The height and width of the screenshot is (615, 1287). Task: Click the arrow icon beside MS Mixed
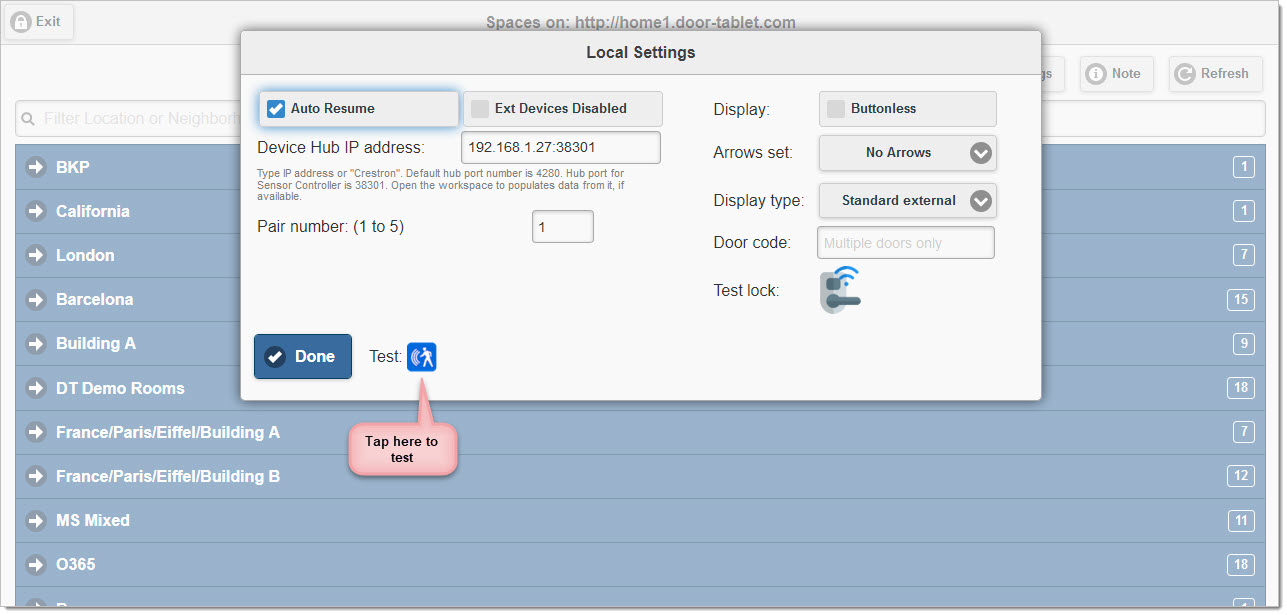point(36,520)
